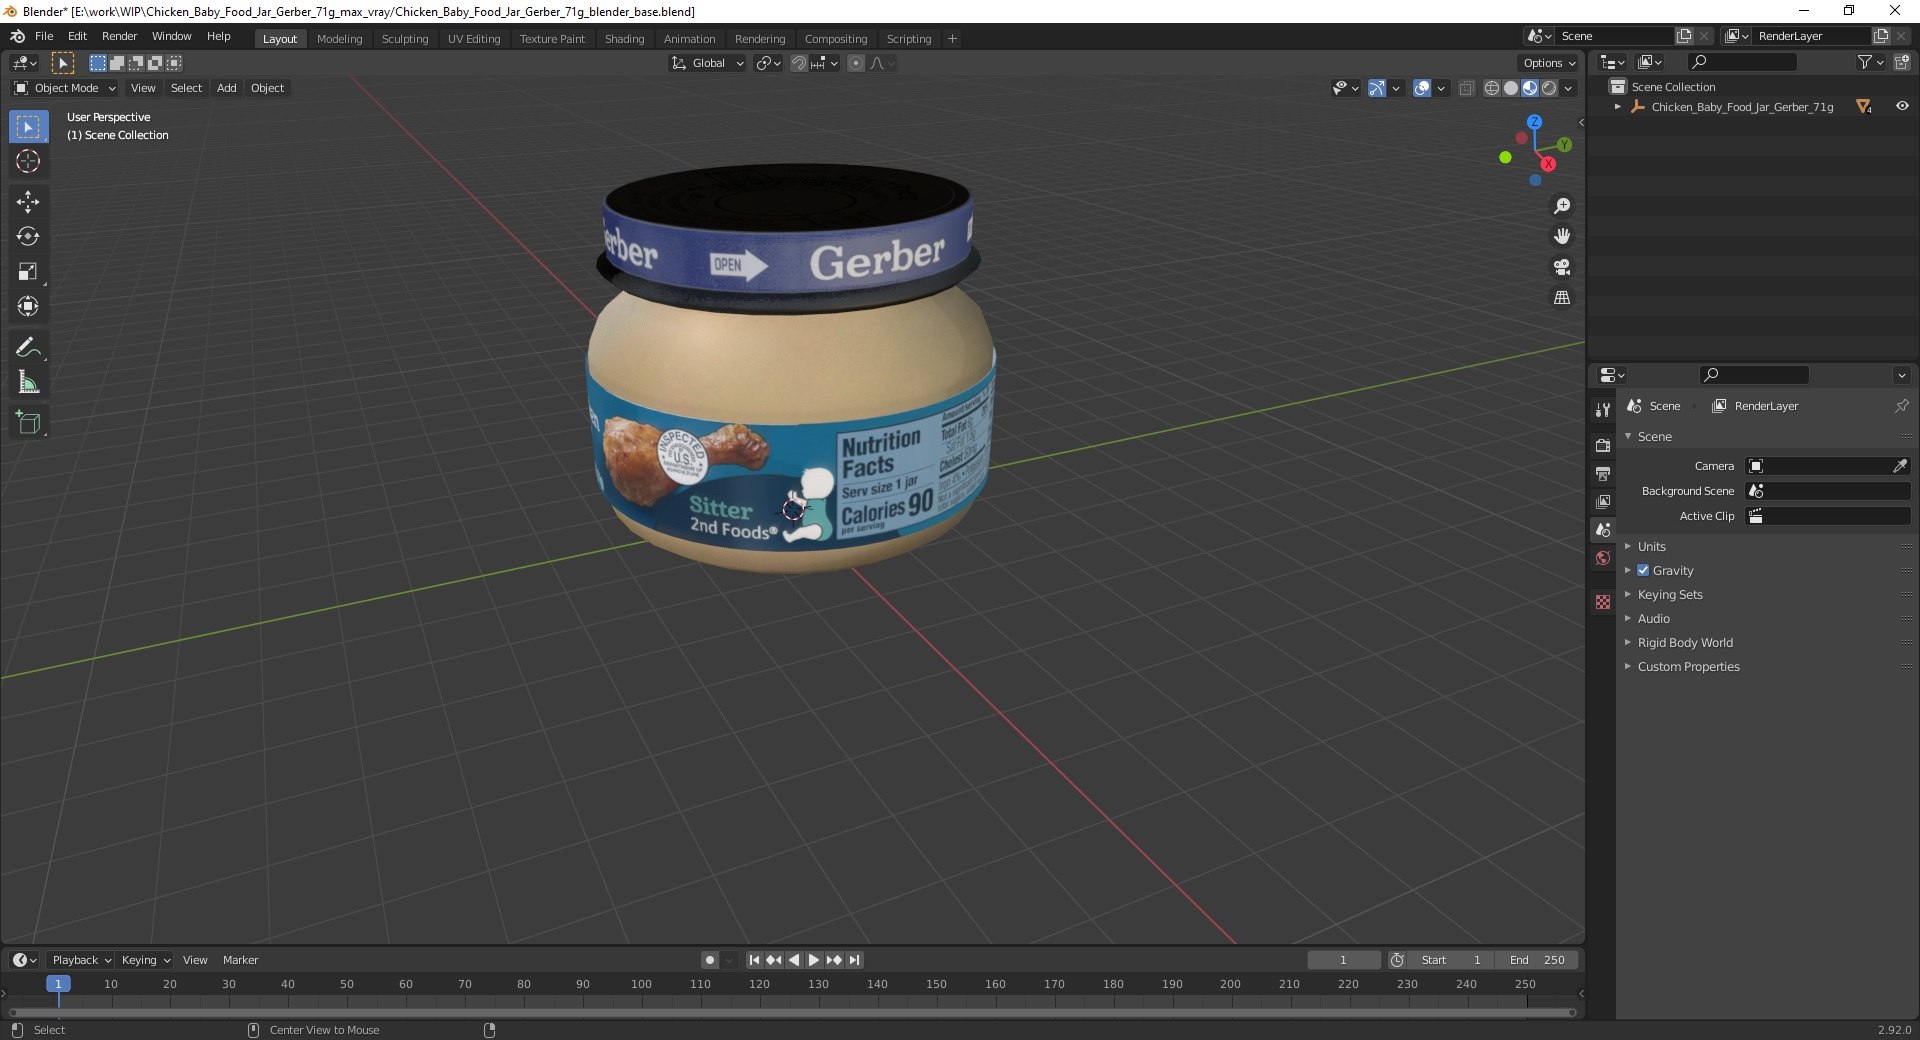Click the Blender logo menu

click(x=17, y=36)
